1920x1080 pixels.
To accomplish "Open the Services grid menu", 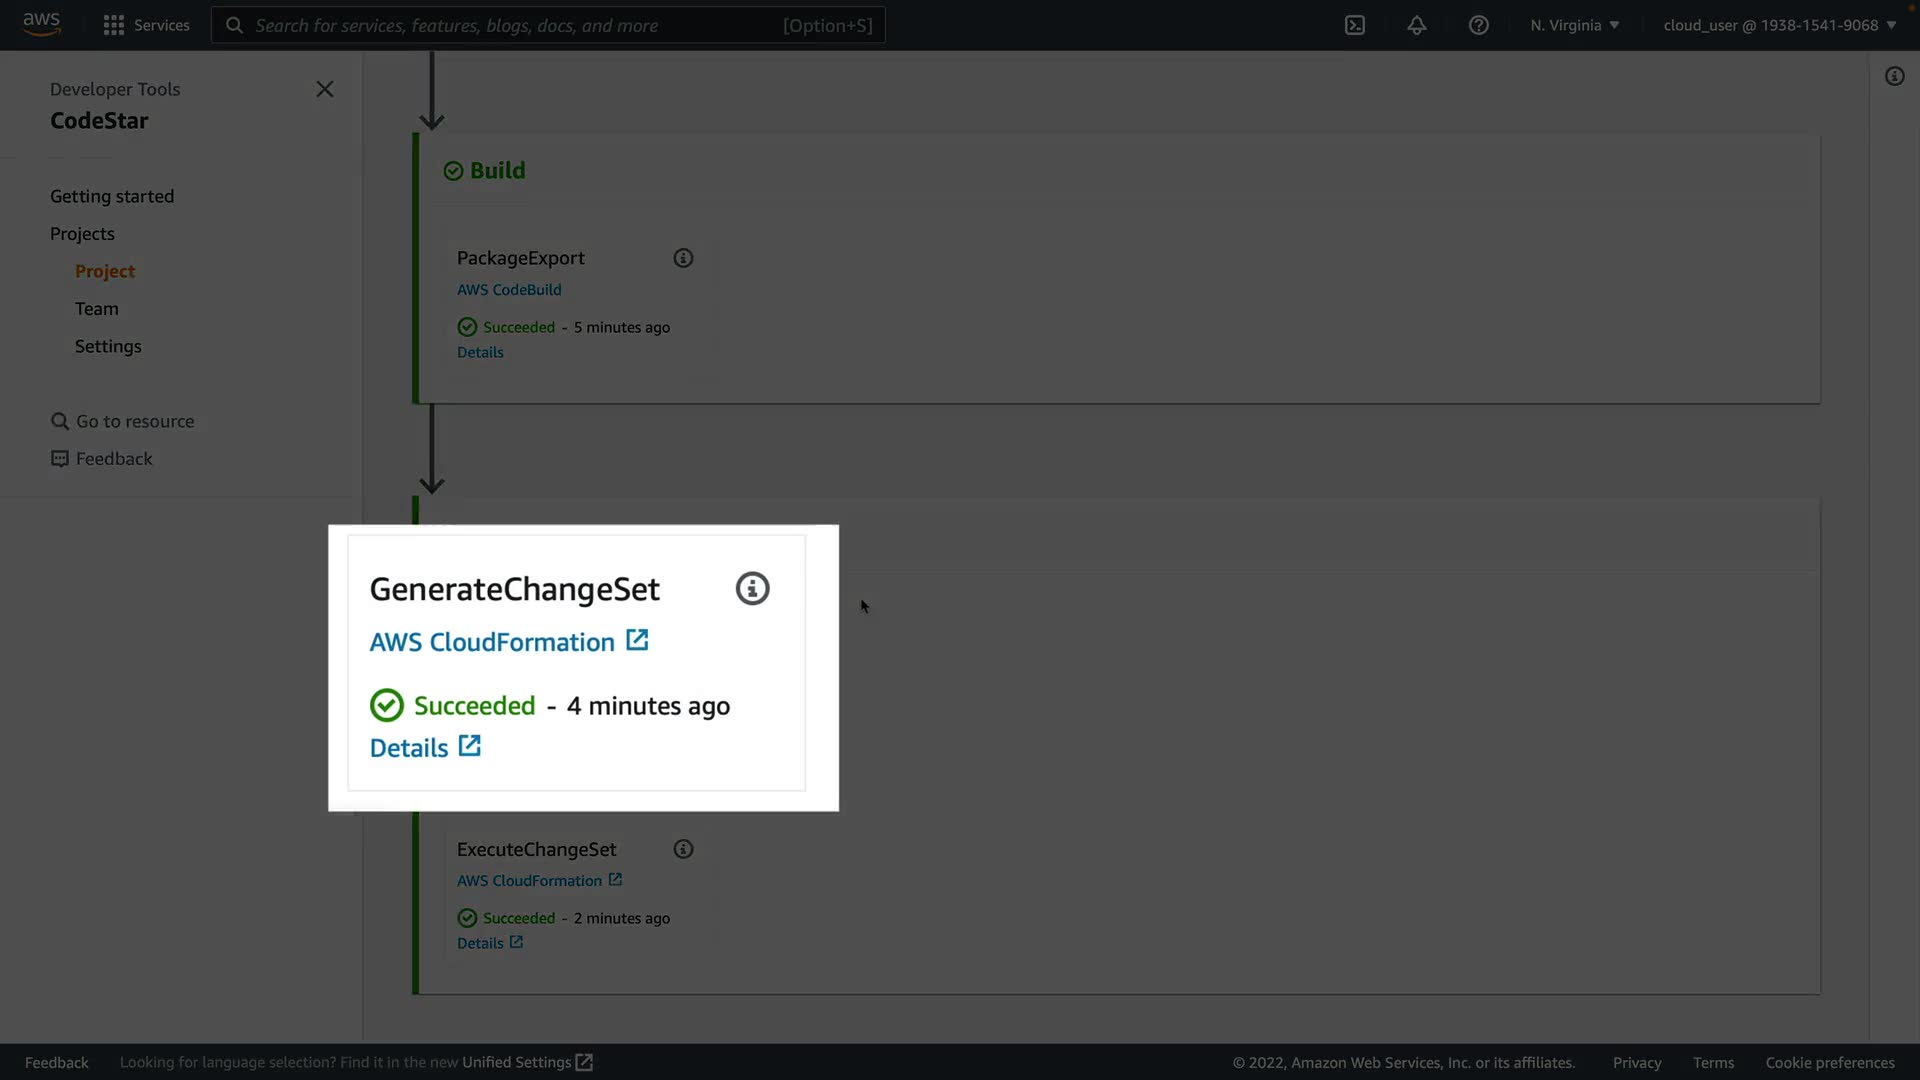I will [x=146, y=25].
